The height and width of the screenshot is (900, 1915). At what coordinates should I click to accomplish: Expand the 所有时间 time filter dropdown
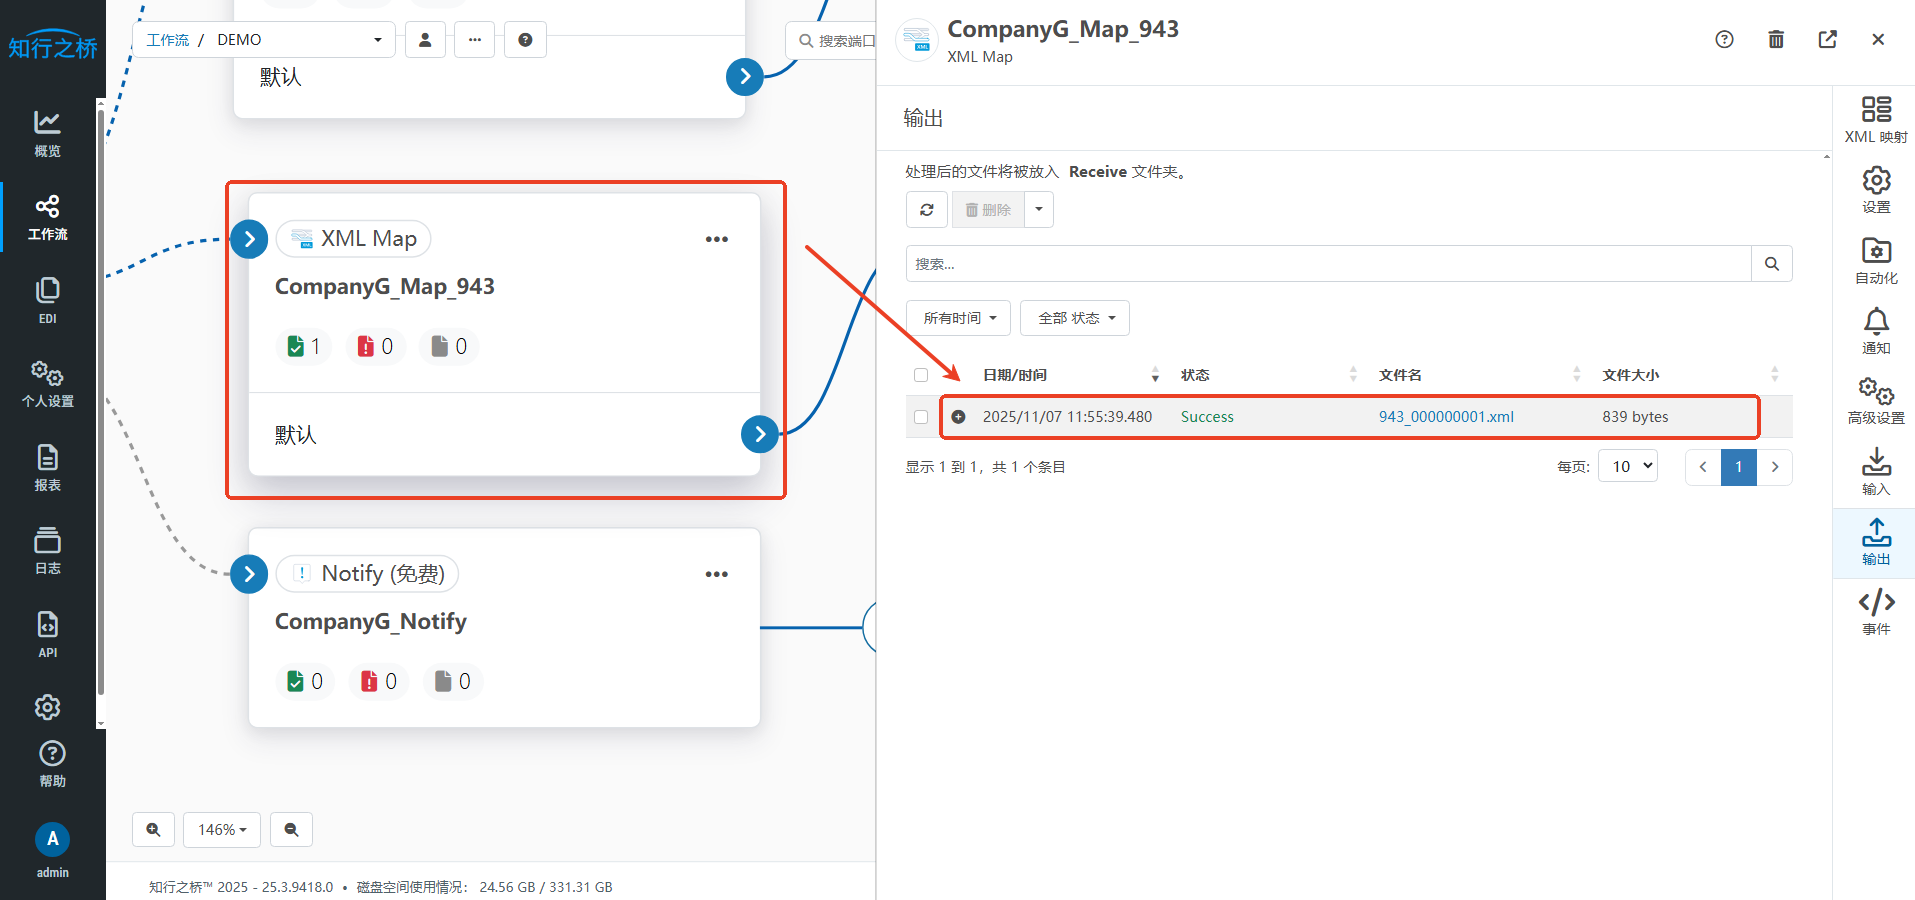(958, 318)
